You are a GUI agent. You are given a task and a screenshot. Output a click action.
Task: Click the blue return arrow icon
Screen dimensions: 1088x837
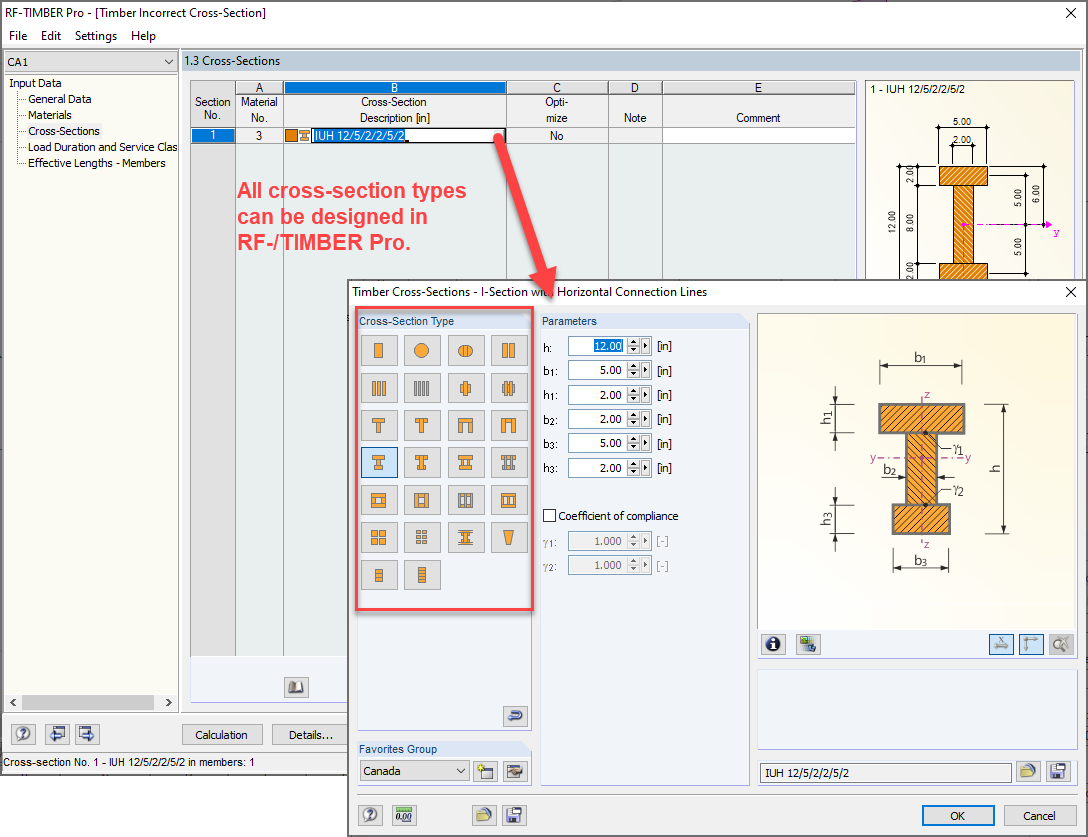tap(516, 716)
